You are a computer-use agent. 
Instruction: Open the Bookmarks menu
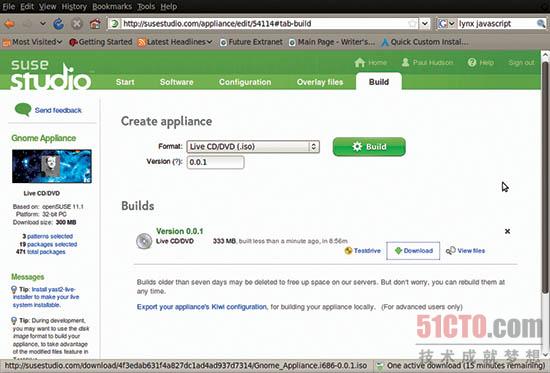112,6
